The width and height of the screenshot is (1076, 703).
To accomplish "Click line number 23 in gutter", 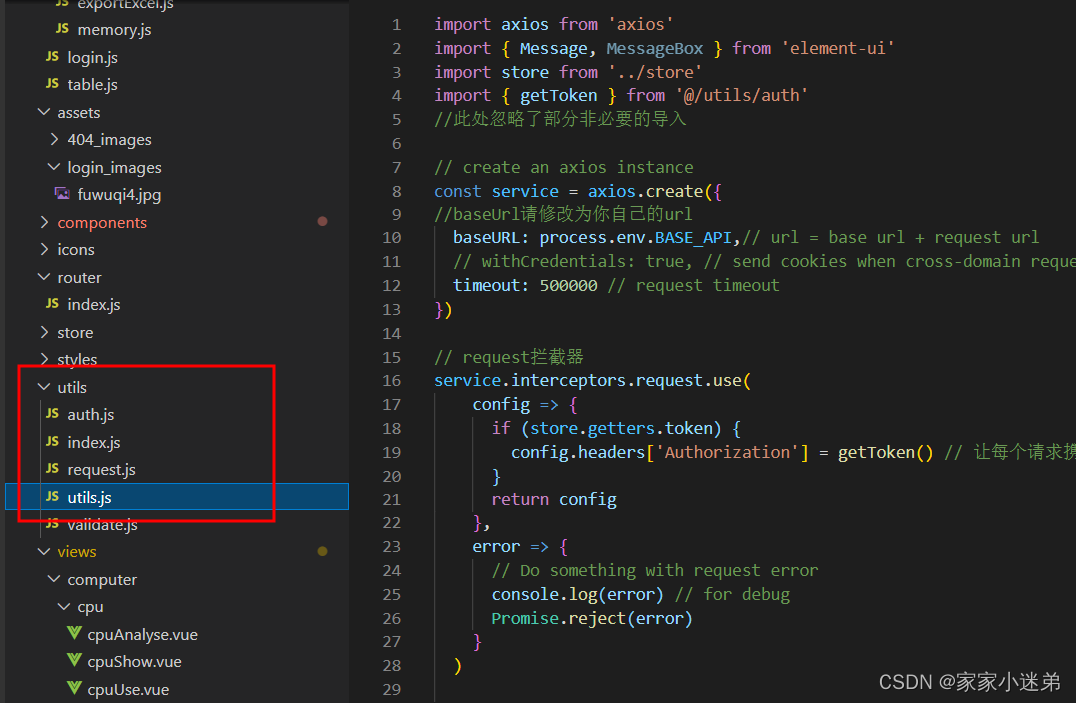I will tap(392, 546).
